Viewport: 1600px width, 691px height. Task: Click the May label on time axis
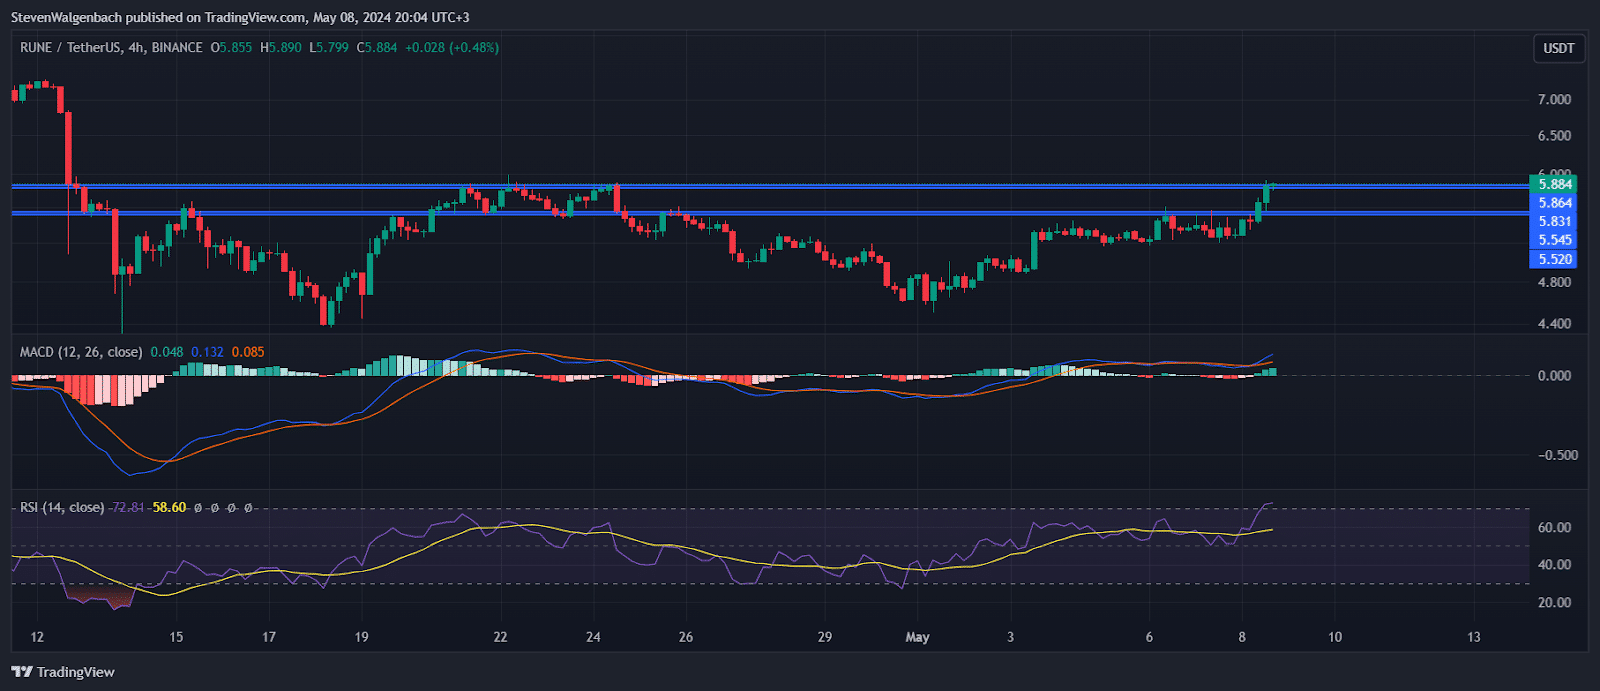coord(917,637)
